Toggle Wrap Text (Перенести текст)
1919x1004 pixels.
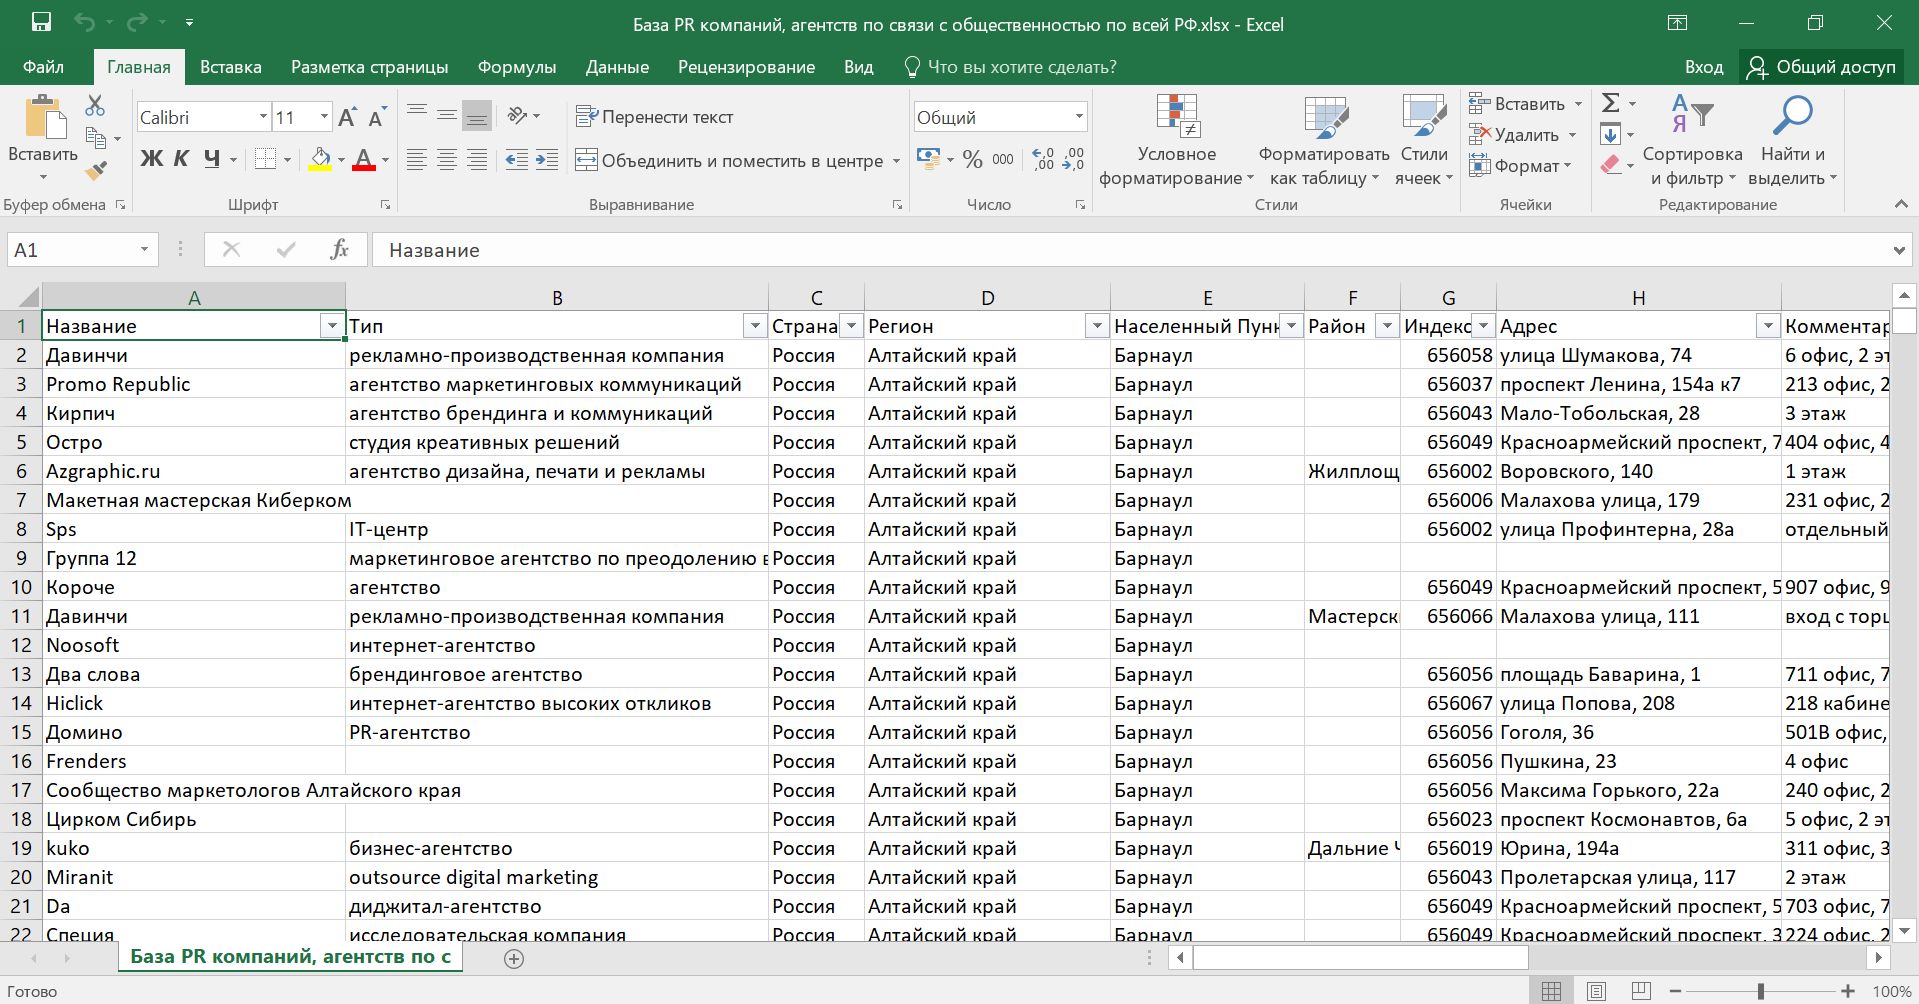pyautogui.click(x=655, y=117)
